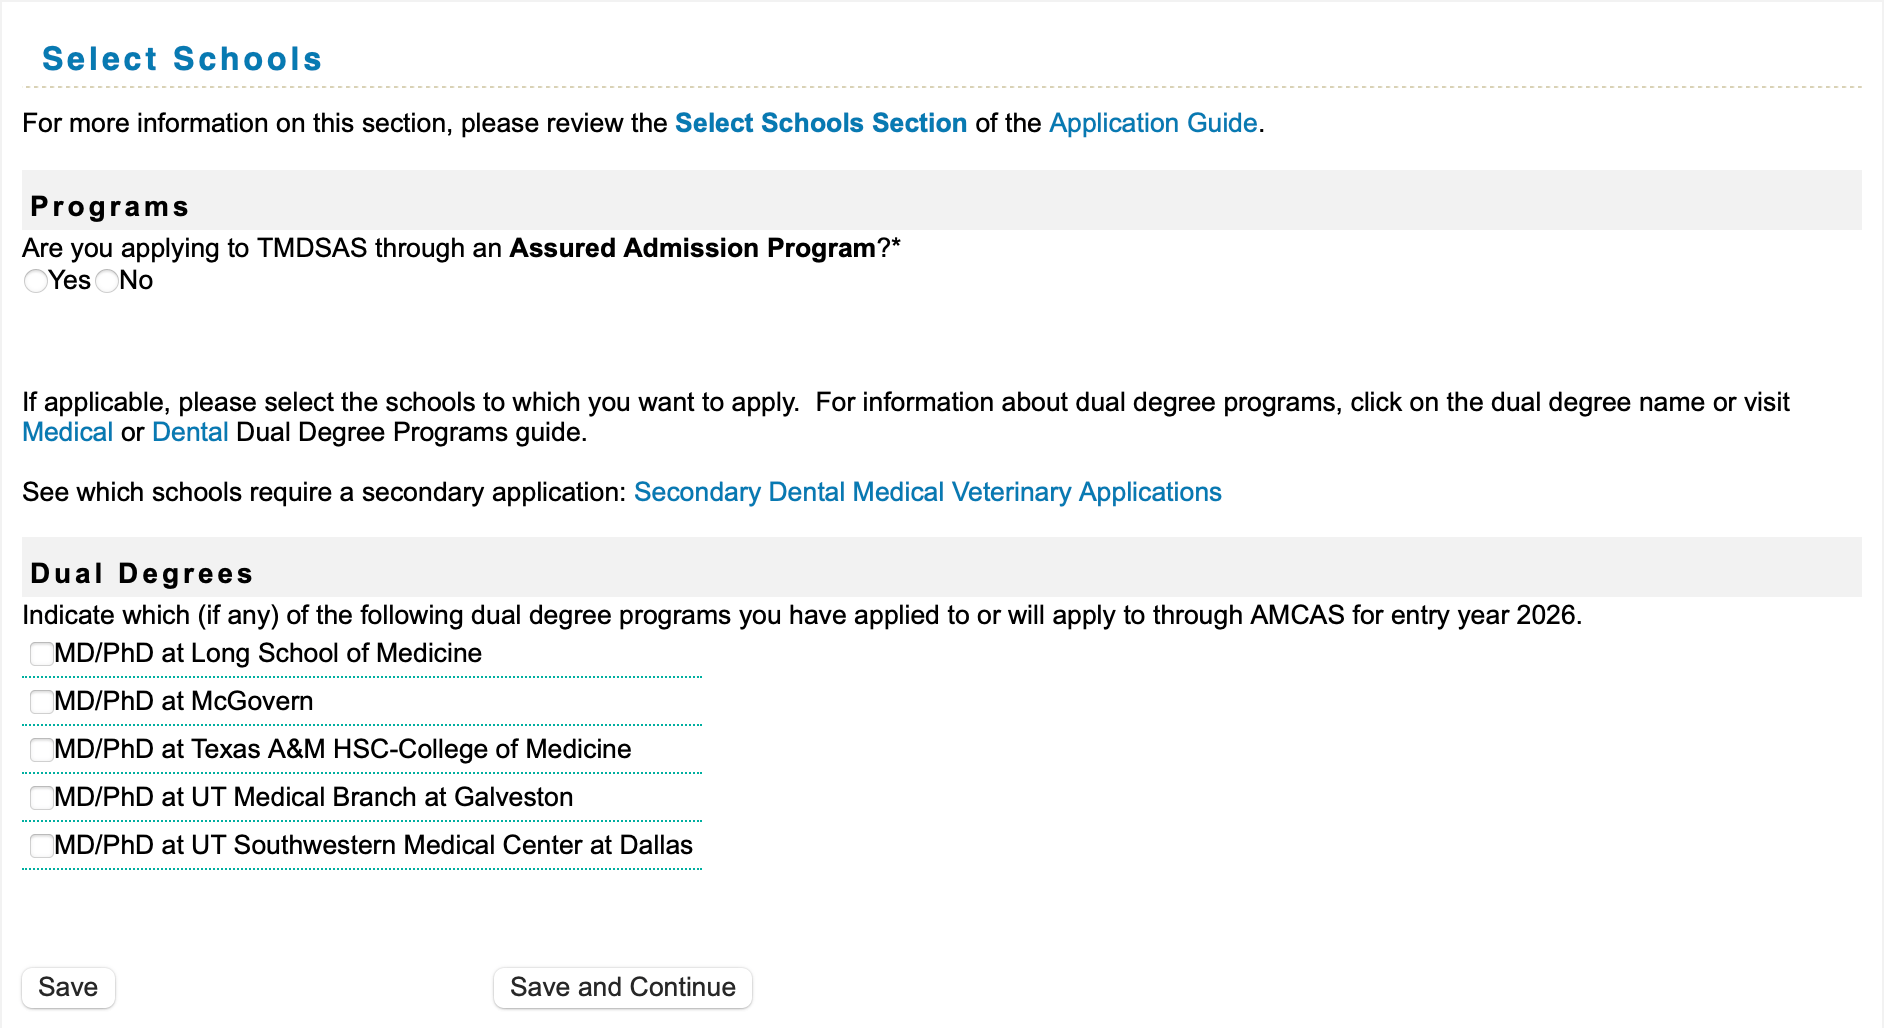Click the Save button

[x=67, y=987]
